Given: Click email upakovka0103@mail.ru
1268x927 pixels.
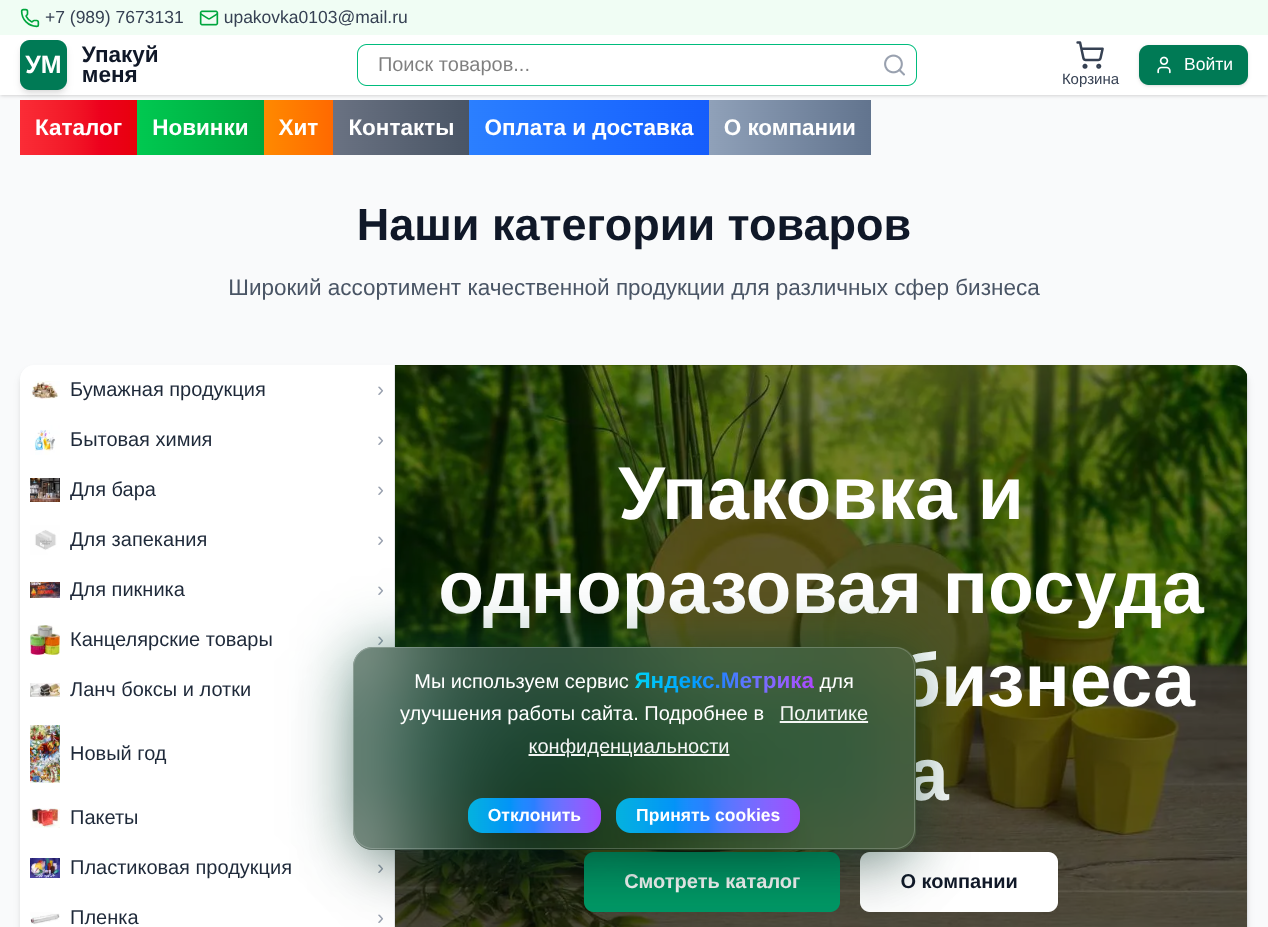Looking at the screenshot, I should 316,18.
